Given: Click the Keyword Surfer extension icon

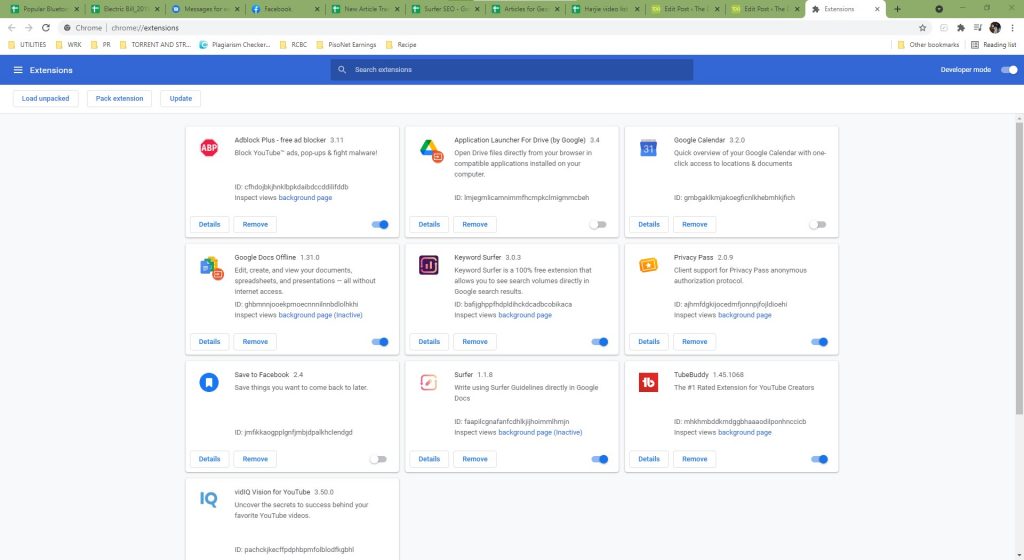Looking at the screenshot, I should 428,265.
